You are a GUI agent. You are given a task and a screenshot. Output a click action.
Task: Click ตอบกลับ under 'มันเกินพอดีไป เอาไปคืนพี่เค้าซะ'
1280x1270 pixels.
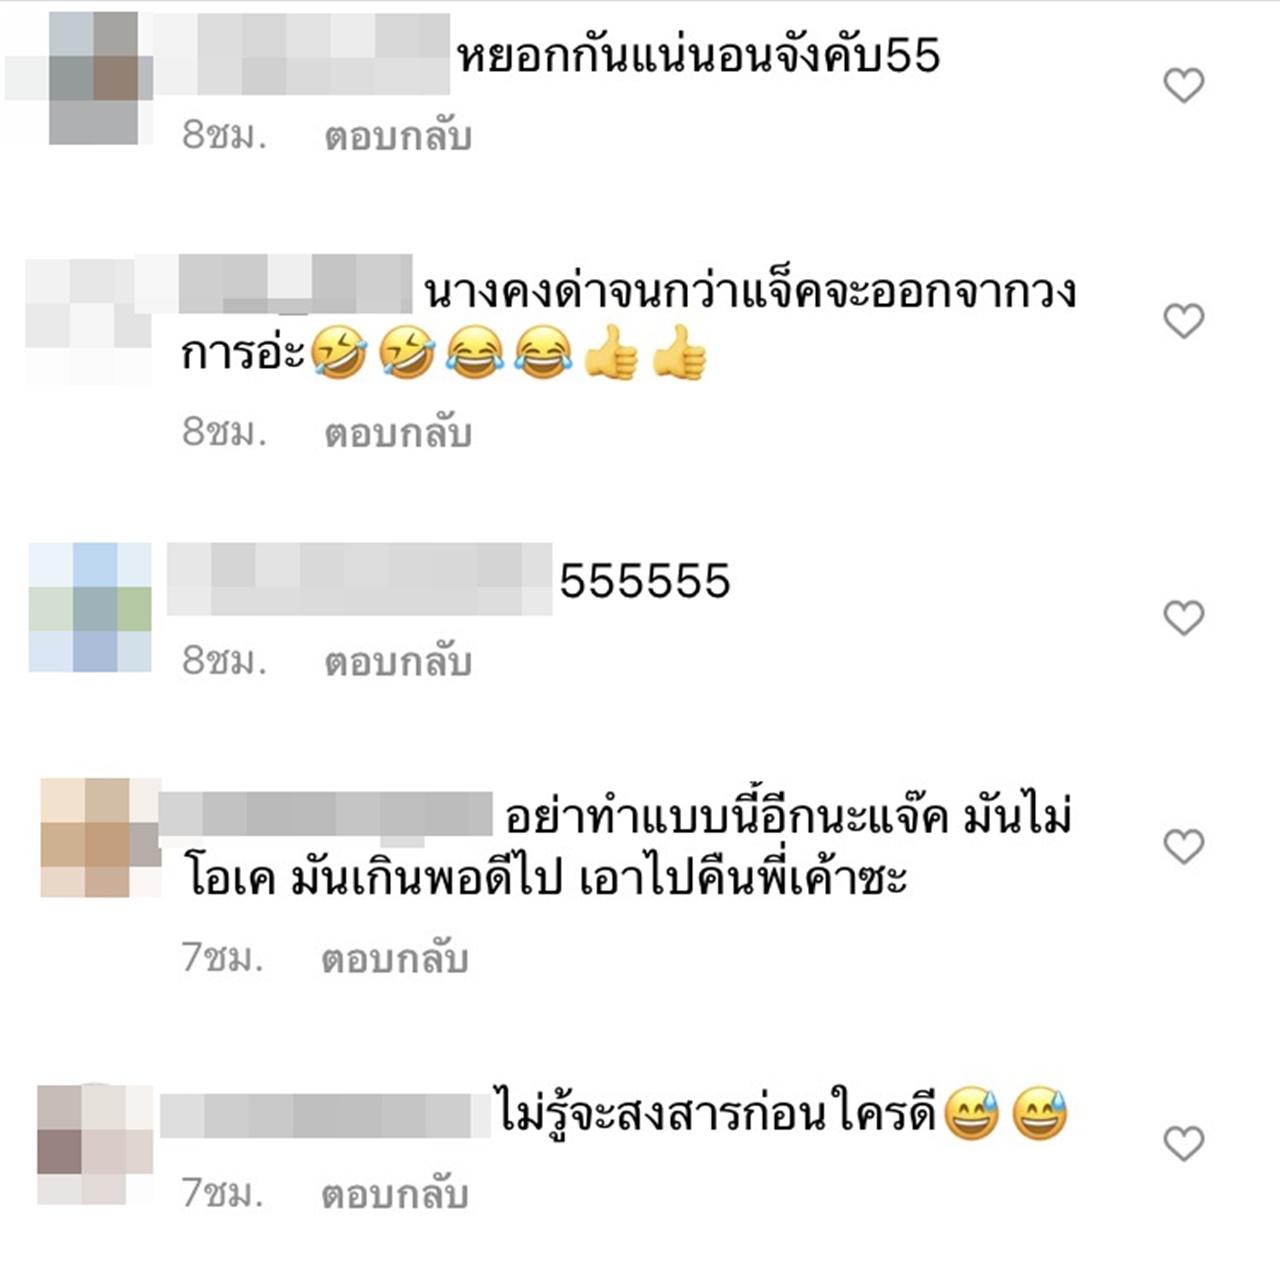click(x=395, y=958)
